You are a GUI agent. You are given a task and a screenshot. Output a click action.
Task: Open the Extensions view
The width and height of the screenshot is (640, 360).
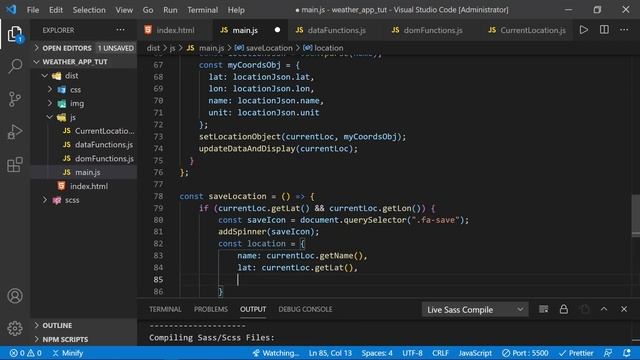15,165
